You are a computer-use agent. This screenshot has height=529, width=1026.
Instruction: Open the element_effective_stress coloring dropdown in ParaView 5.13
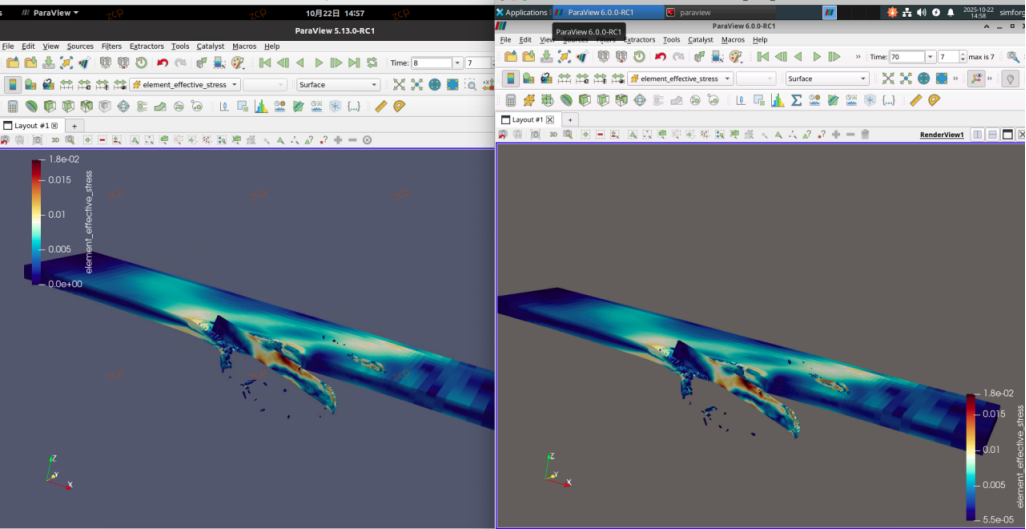[x=185, y=84]
